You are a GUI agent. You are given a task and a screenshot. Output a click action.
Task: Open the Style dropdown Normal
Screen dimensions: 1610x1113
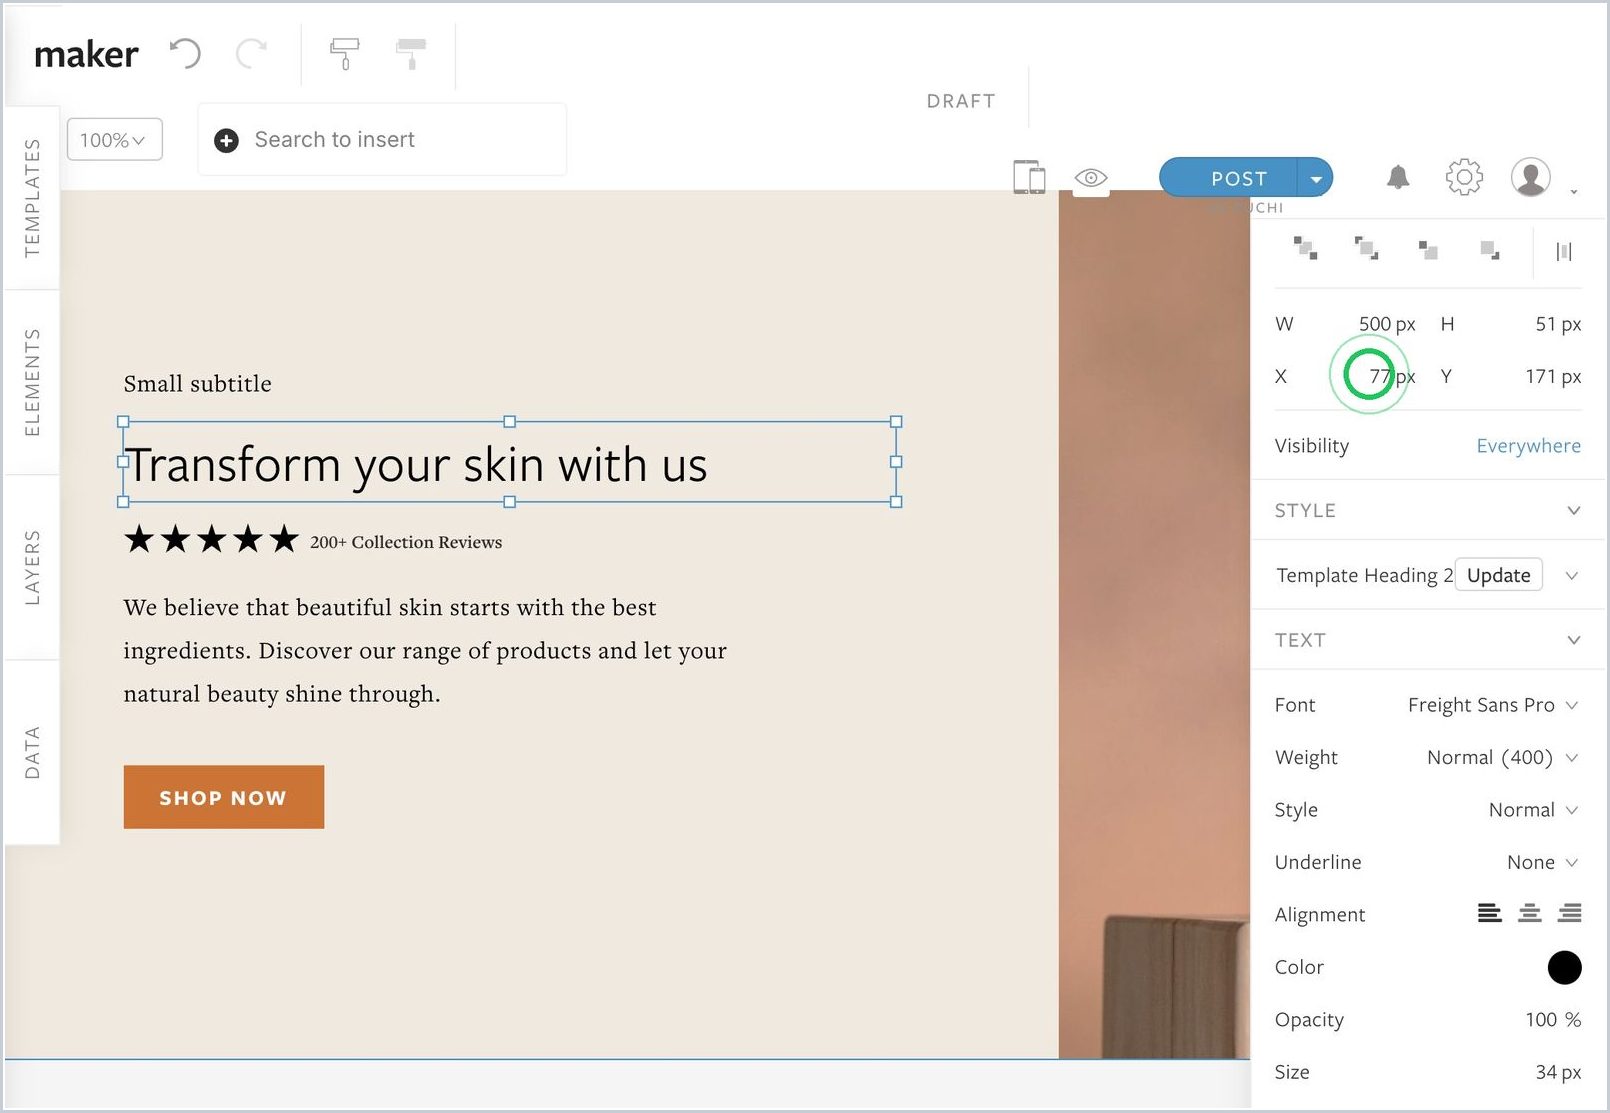coord(1533,810)
